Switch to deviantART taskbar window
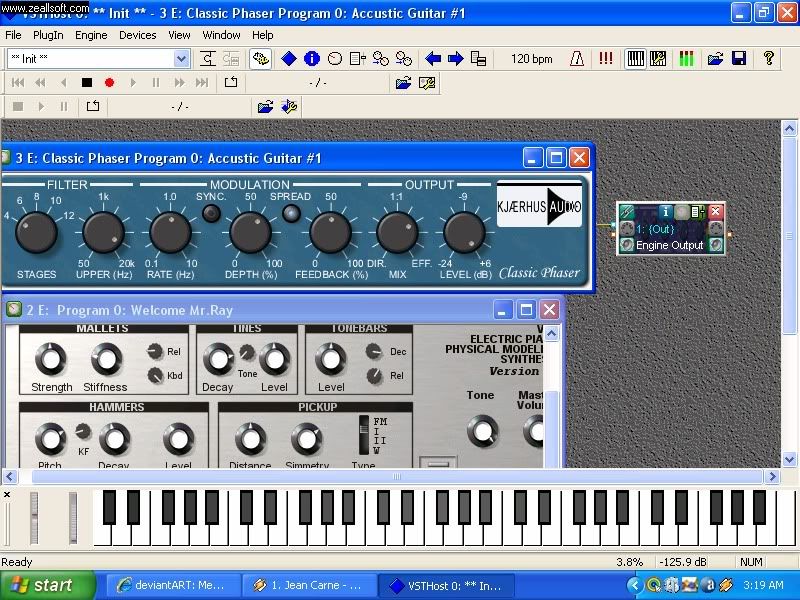The width and height of the screenshot is (800, 600). [172, 585]
